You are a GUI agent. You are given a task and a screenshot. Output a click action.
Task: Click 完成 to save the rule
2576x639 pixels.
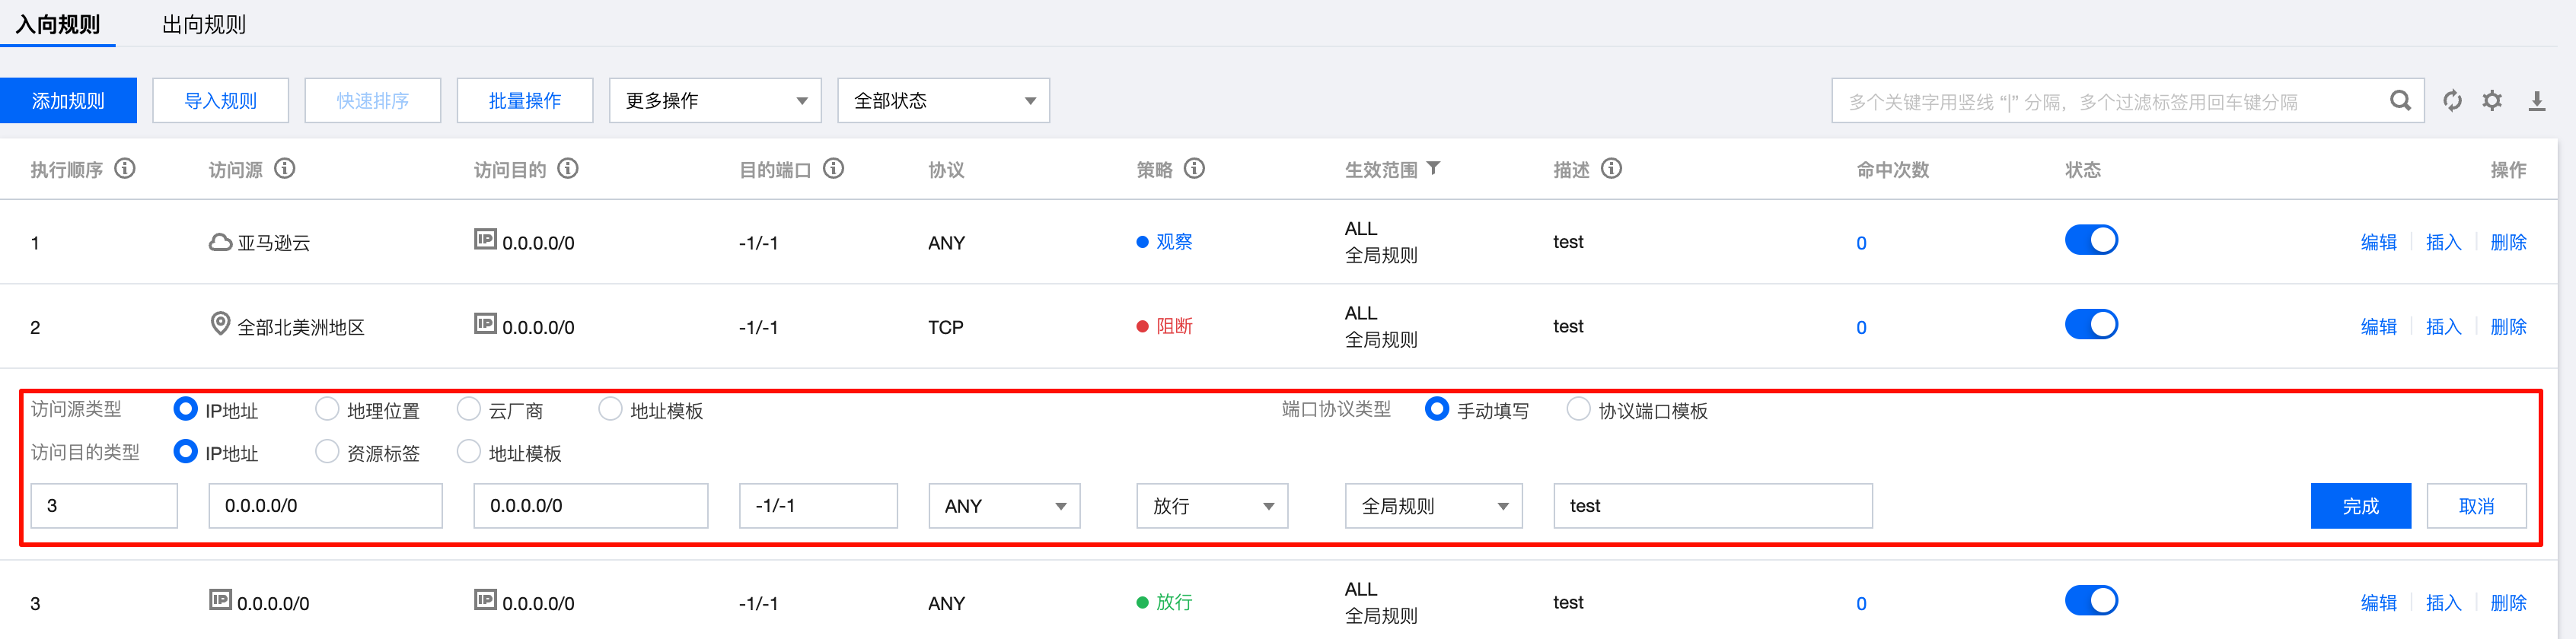(2360, 506)
